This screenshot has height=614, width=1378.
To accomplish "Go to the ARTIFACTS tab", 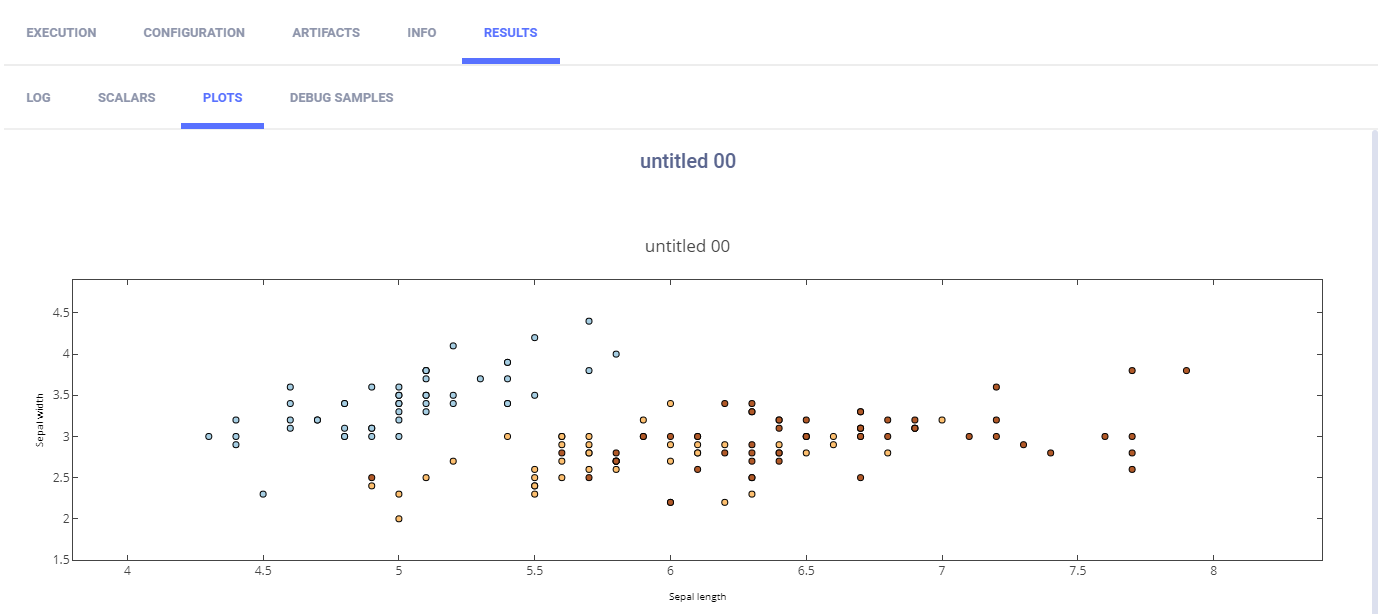I will pos(326,33).
